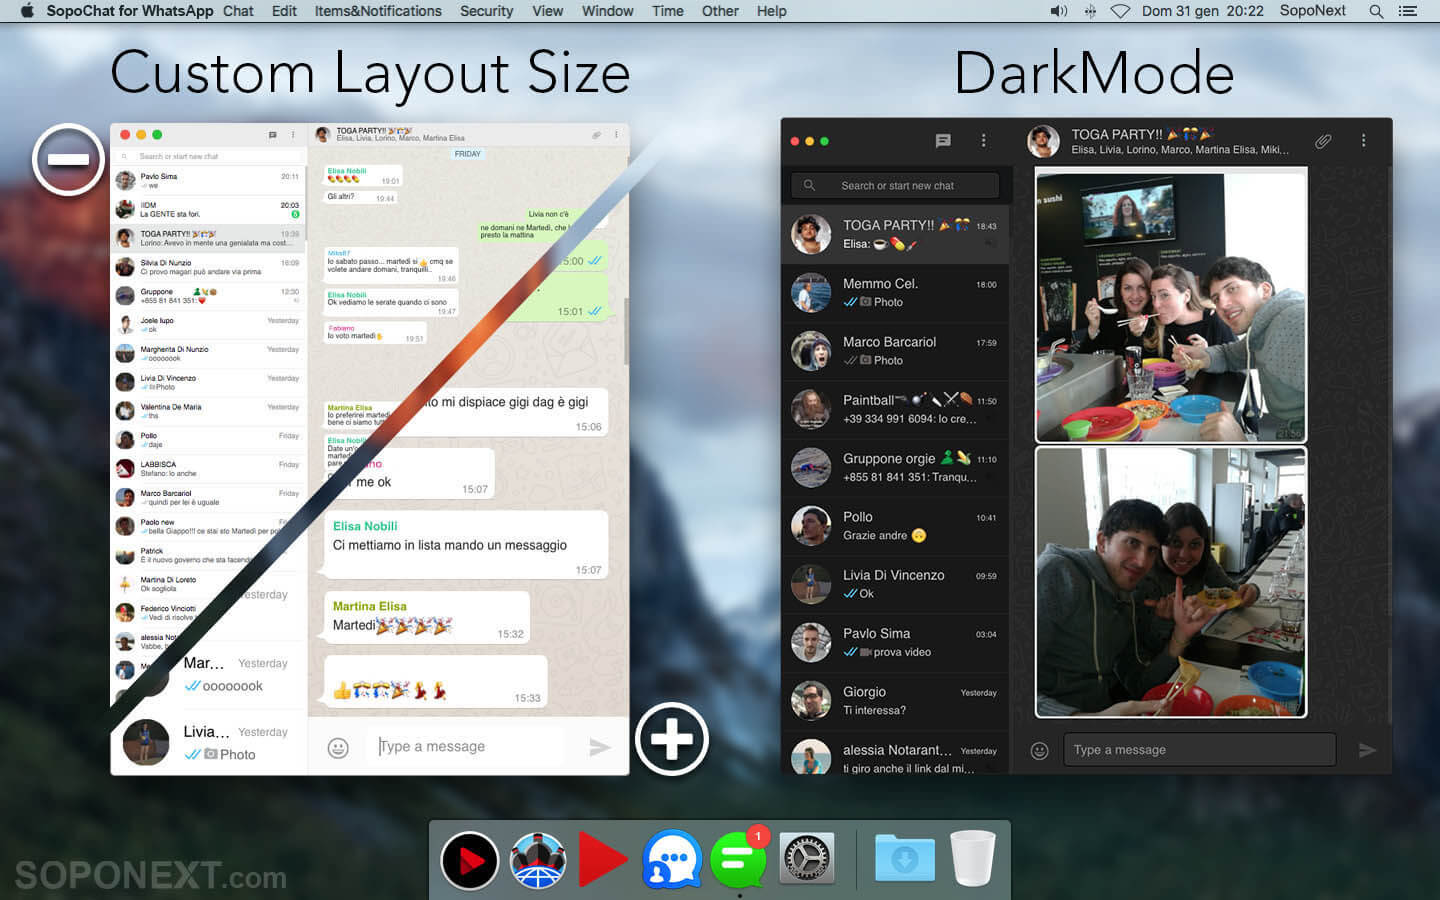The image size is (1440, 900).
Task: Open the Items&Notifications menu
Action: point(378,11)
